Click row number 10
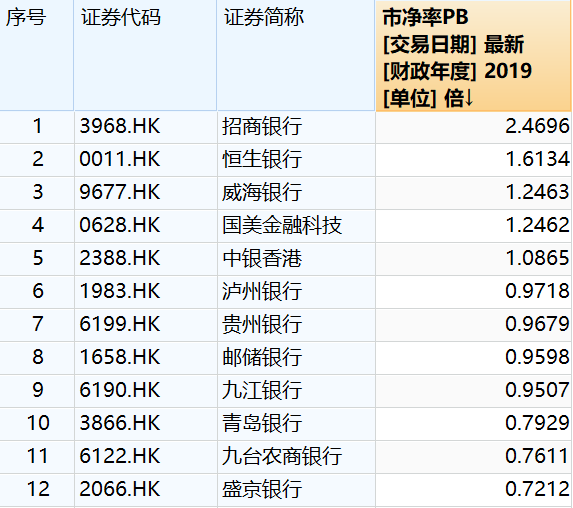The width and height of the screenshot is (573, 508). (x=38, y=423)
